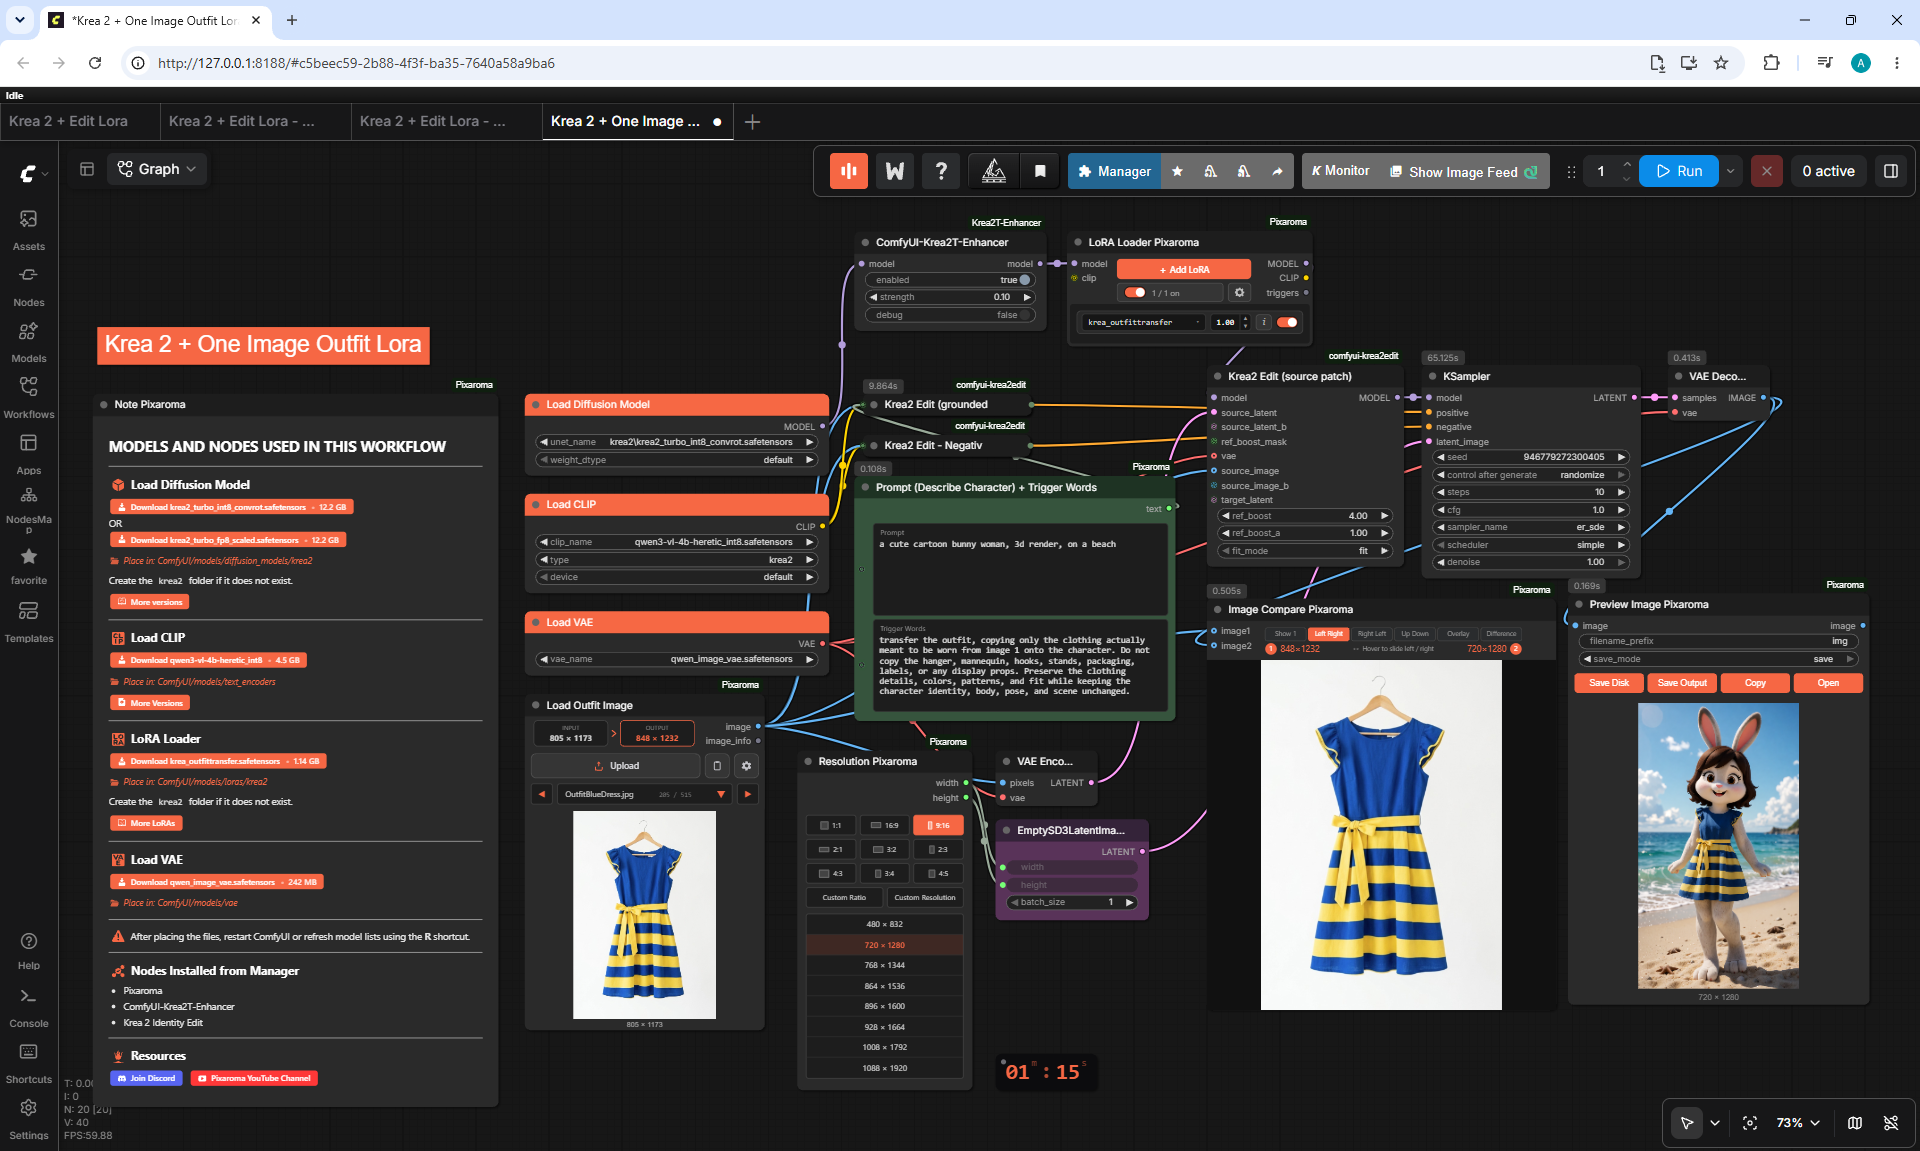This screenshot has width=1920, height=1151.
Task: Click the question mark toolbar icon
Action: (x=941, y=171)
